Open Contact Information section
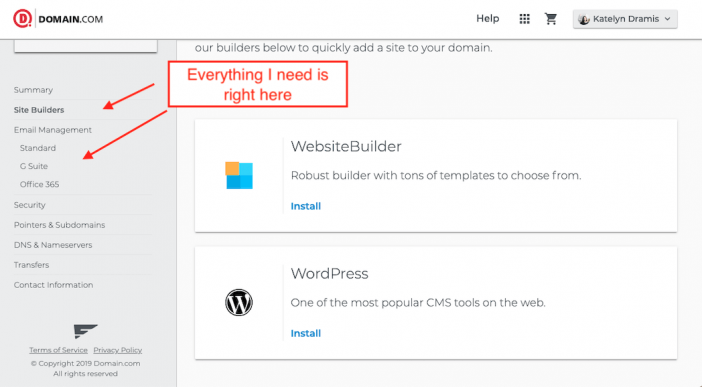 click(53, 285)
